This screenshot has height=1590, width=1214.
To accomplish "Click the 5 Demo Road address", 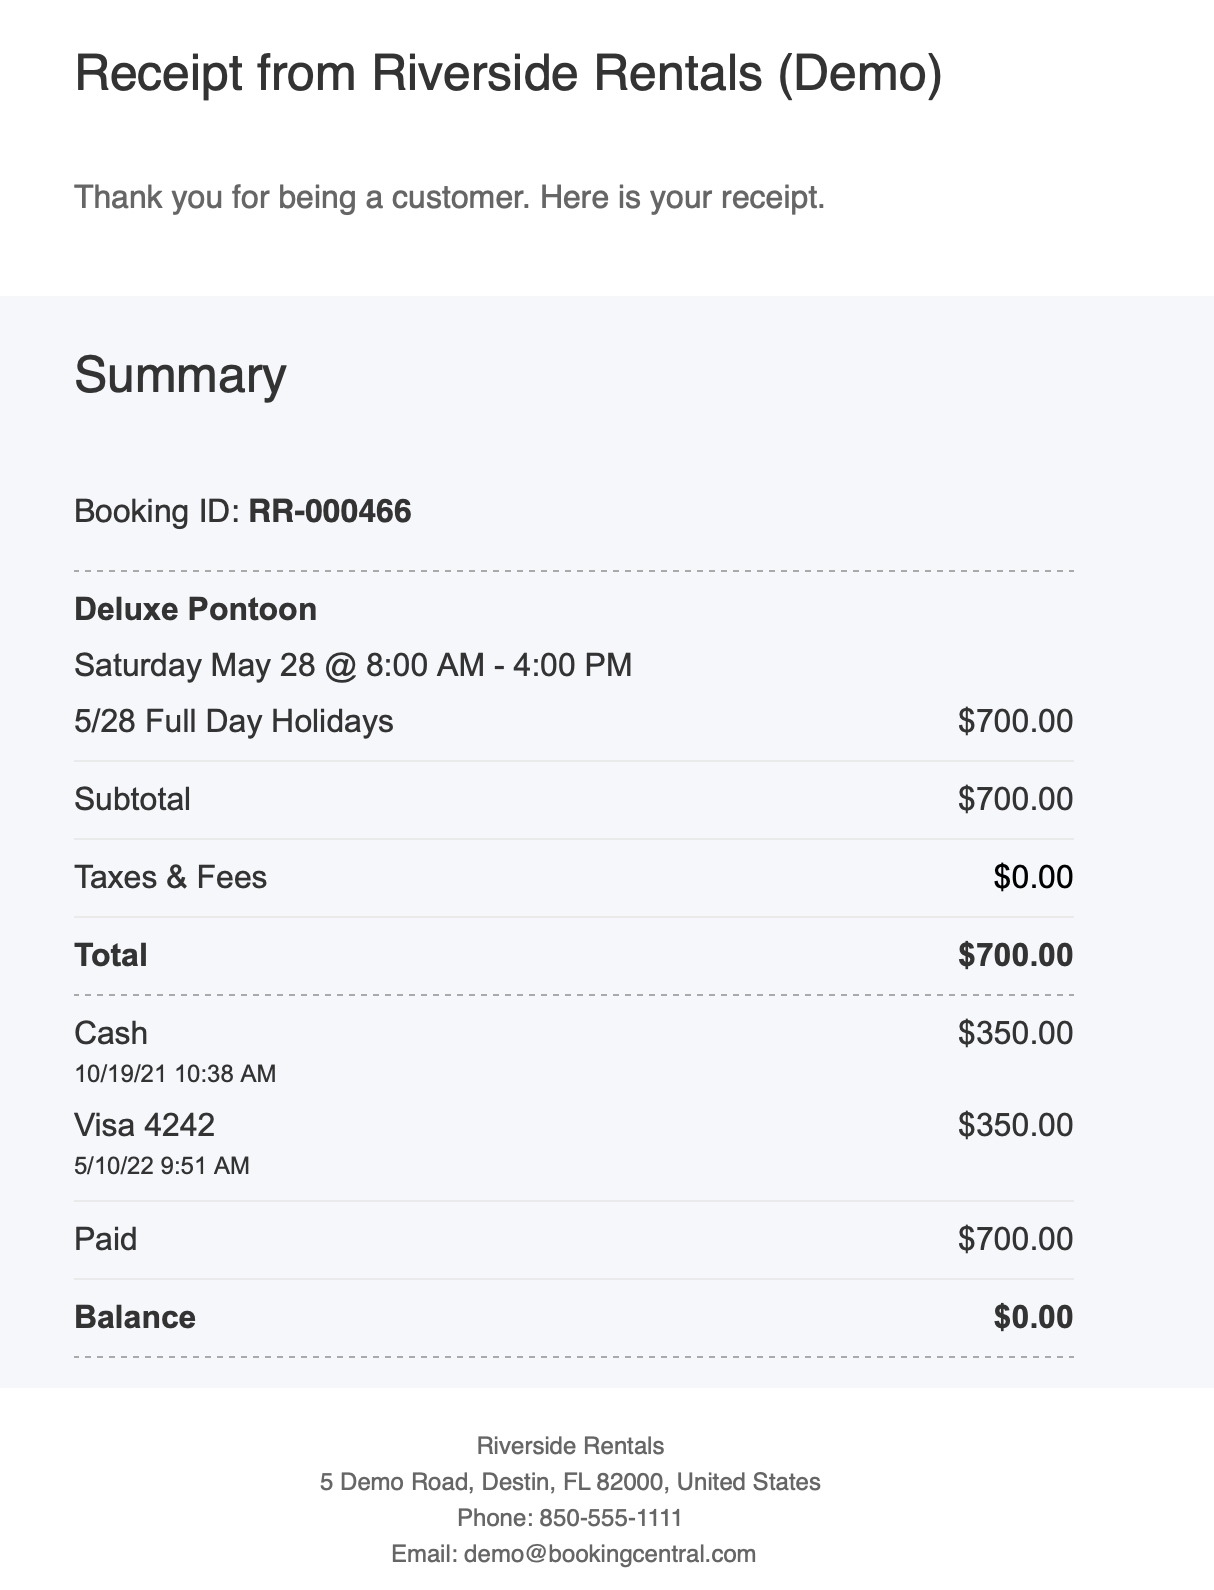I will pyautogui.click(x=570, y=1482).
